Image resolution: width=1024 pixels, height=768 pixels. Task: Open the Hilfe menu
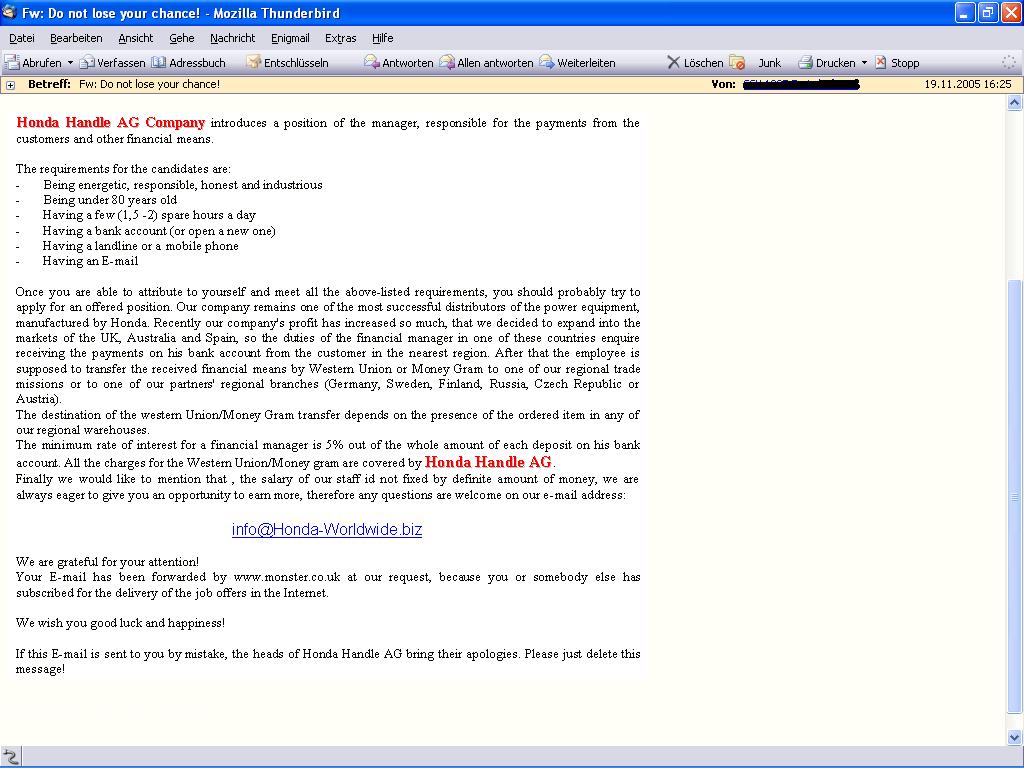point(383,39)
